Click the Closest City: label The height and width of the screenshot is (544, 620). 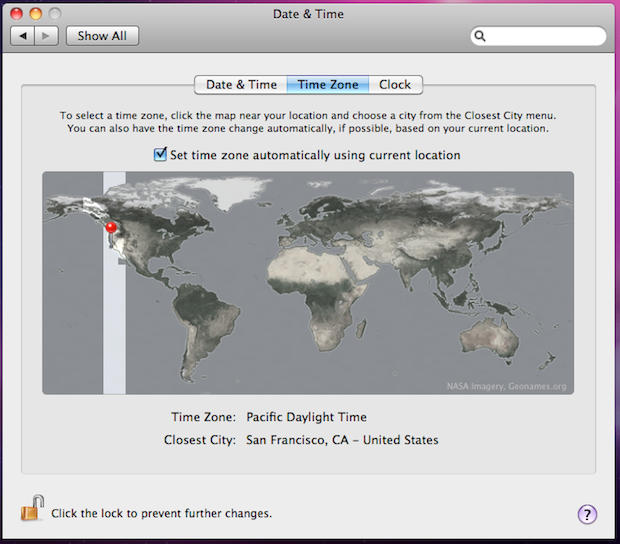pyautogui.click(x=200, y=440)
